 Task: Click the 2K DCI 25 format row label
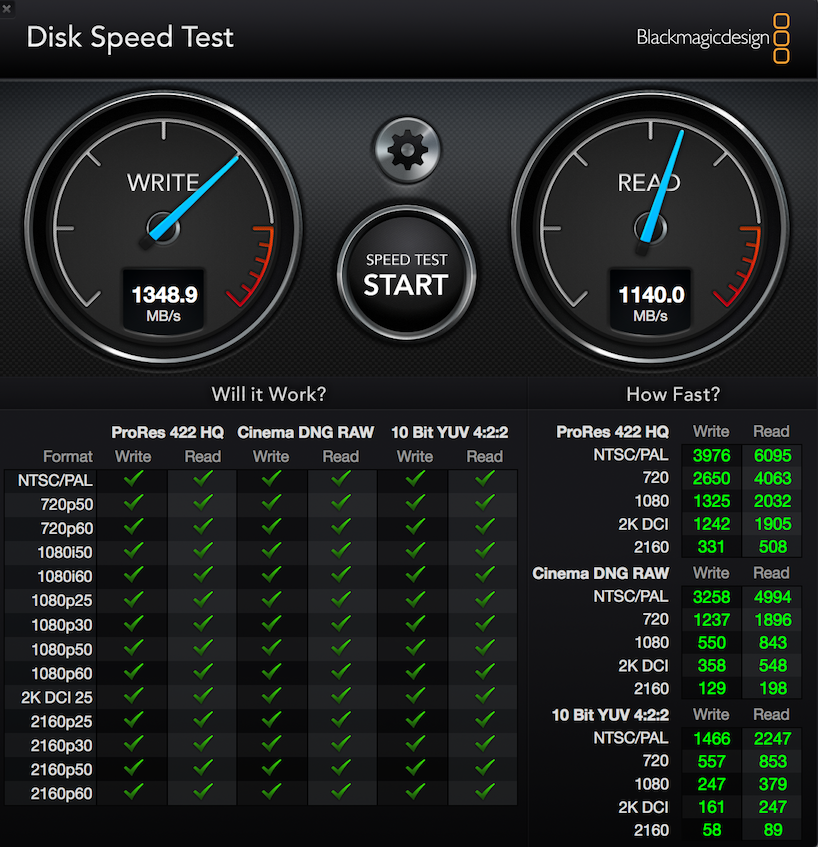coord(57,697)
